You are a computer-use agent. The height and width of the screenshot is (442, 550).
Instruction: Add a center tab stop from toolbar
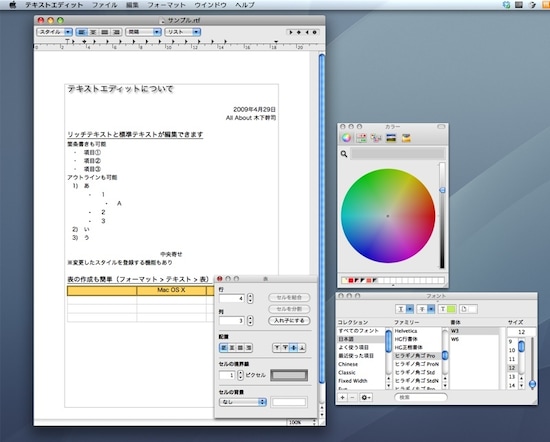point(299,32)
